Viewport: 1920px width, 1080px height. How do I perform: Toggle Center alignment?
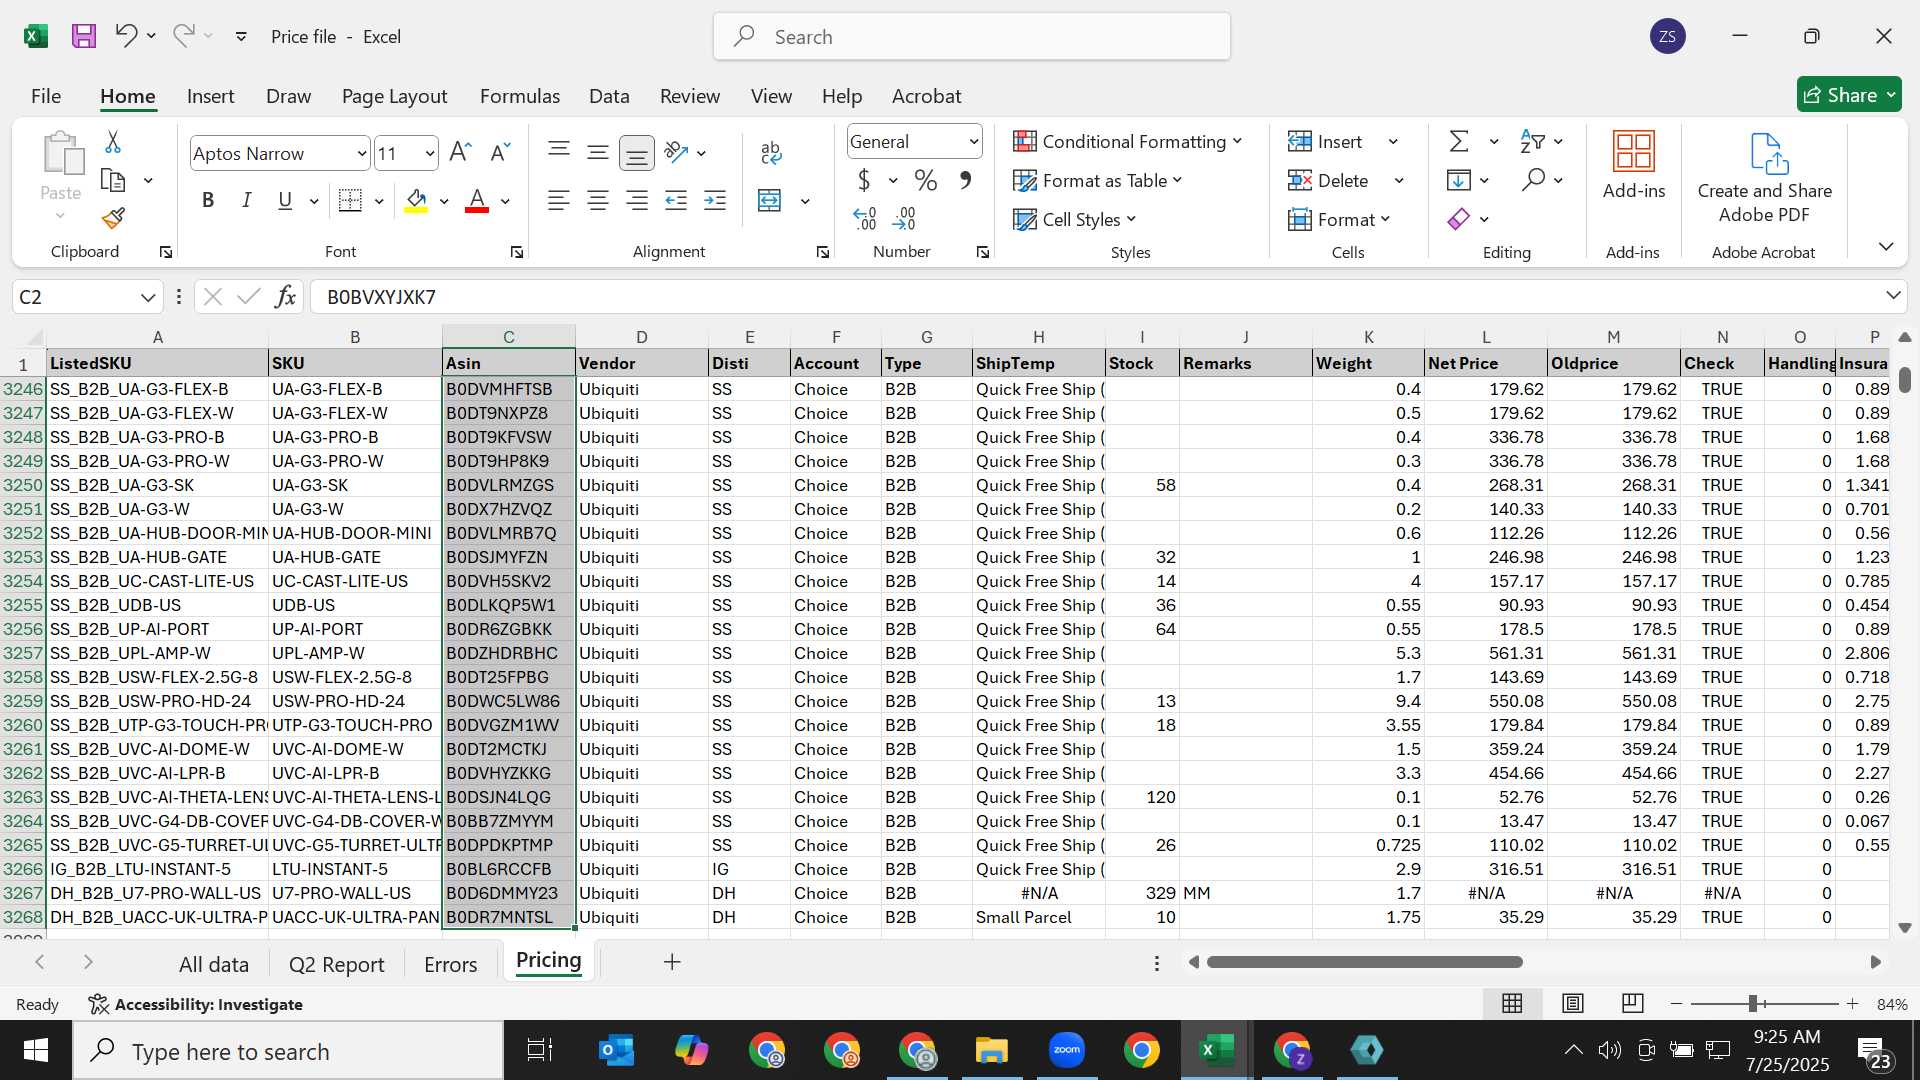598,201
